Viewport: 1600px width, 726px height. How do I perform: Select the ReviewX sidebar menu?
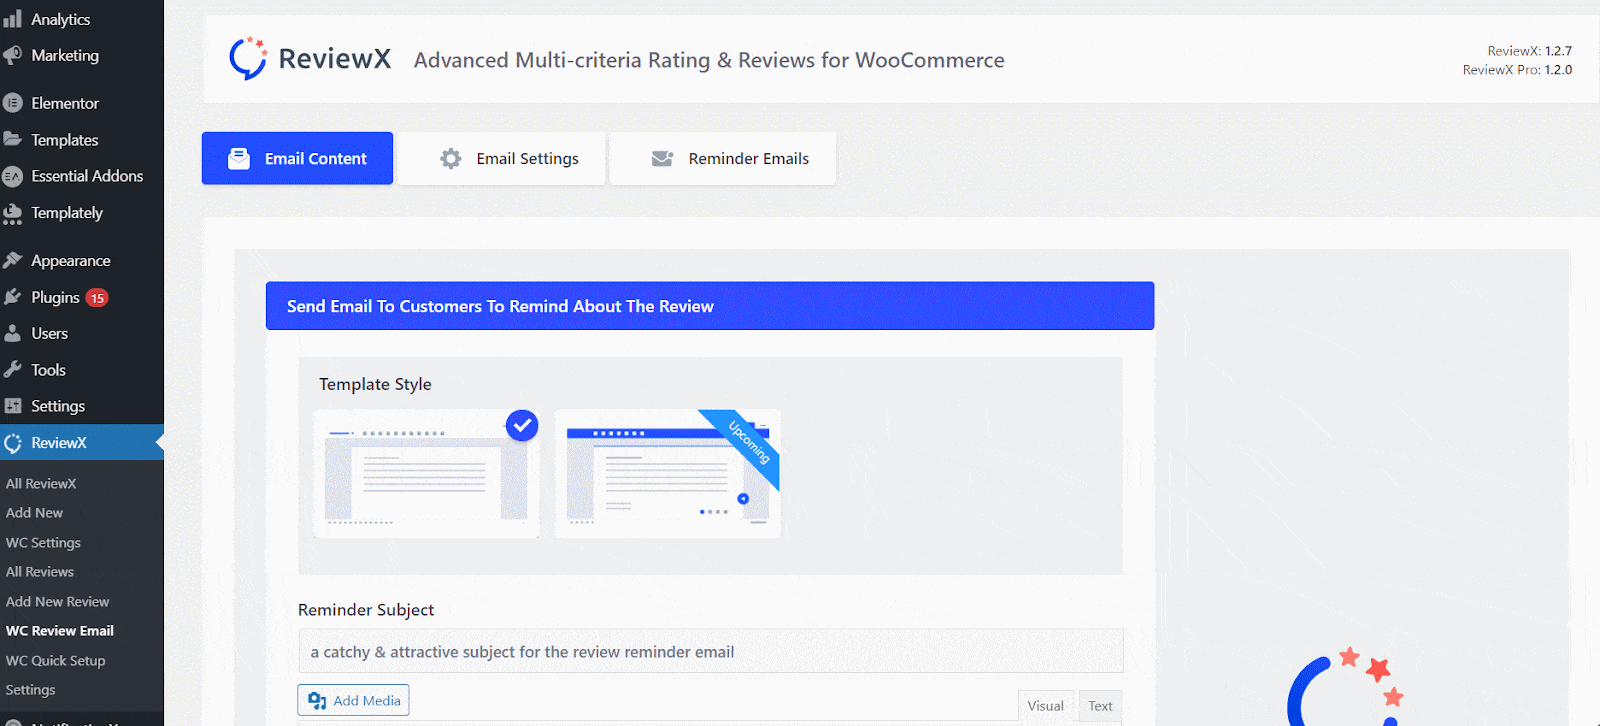pos(82,443)
